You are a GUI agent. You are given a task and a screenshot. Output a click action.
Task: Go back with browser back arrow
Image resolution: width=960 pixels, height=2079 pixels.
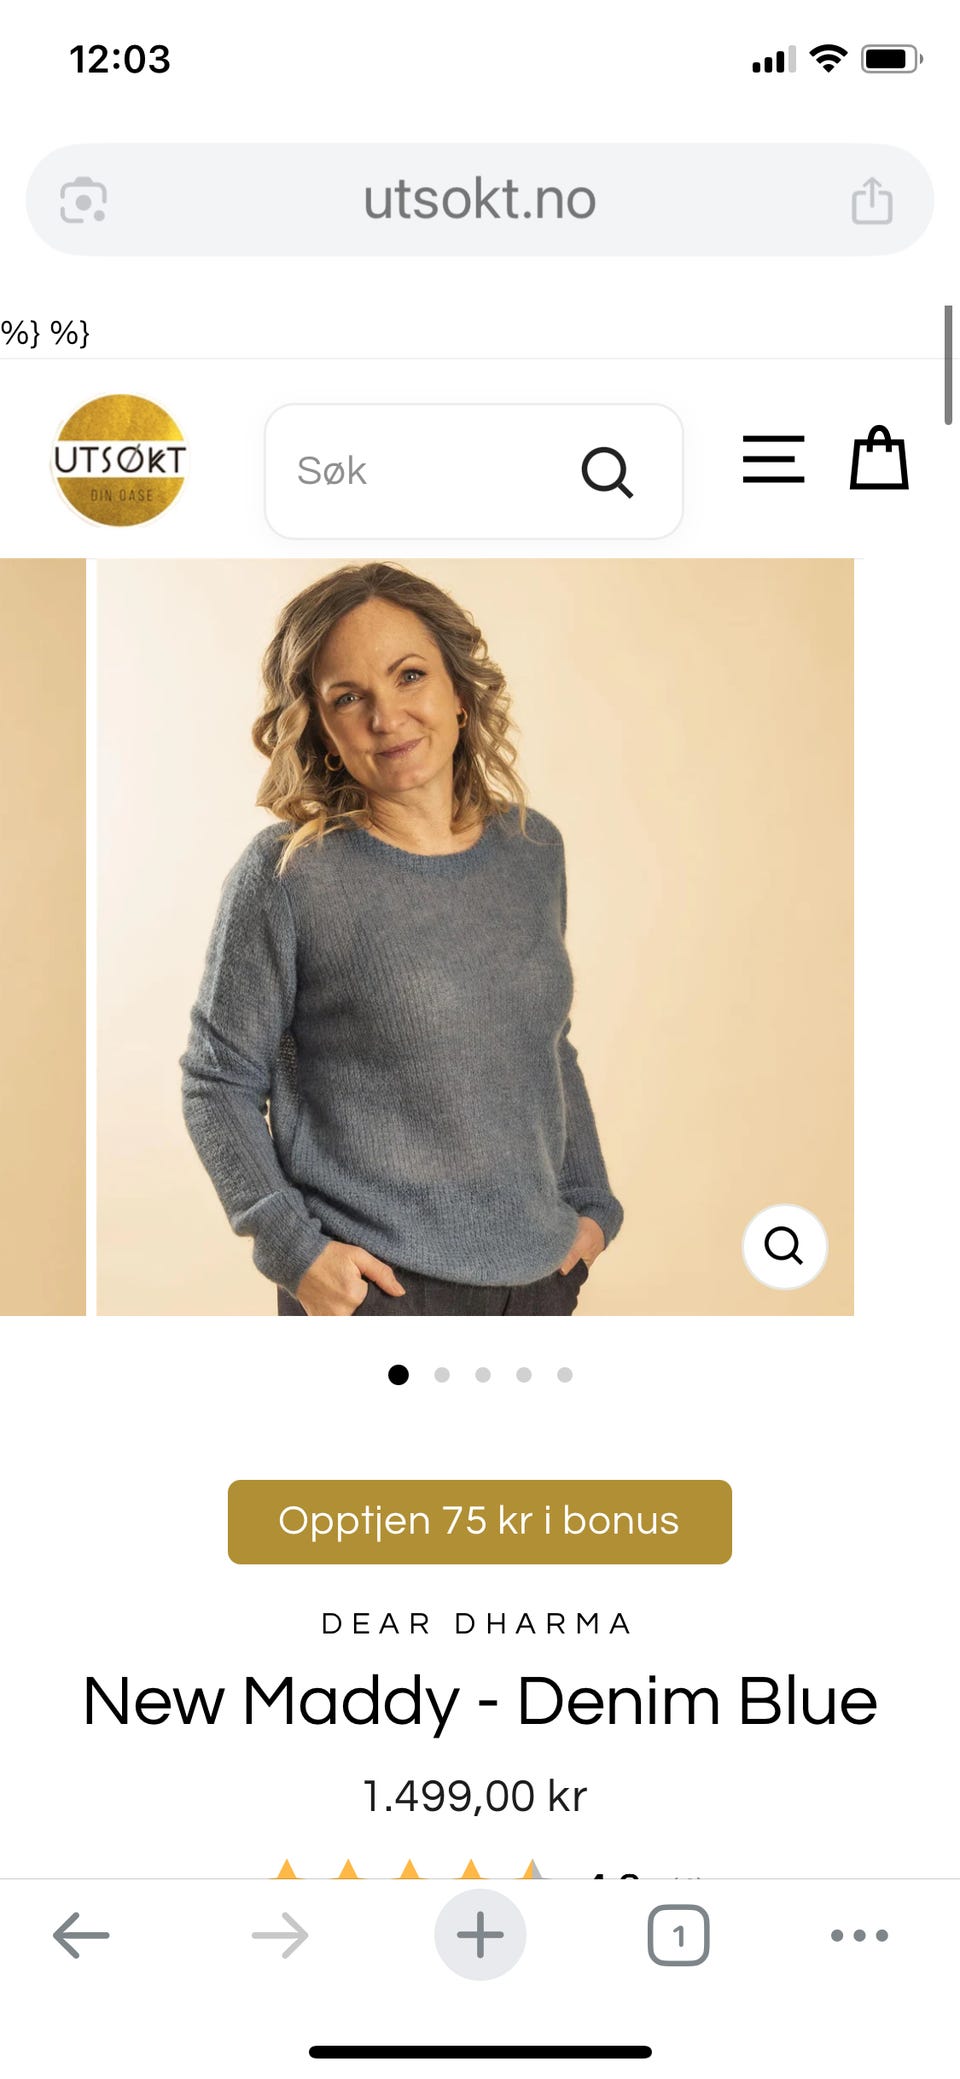click(x=81, y=1935)
